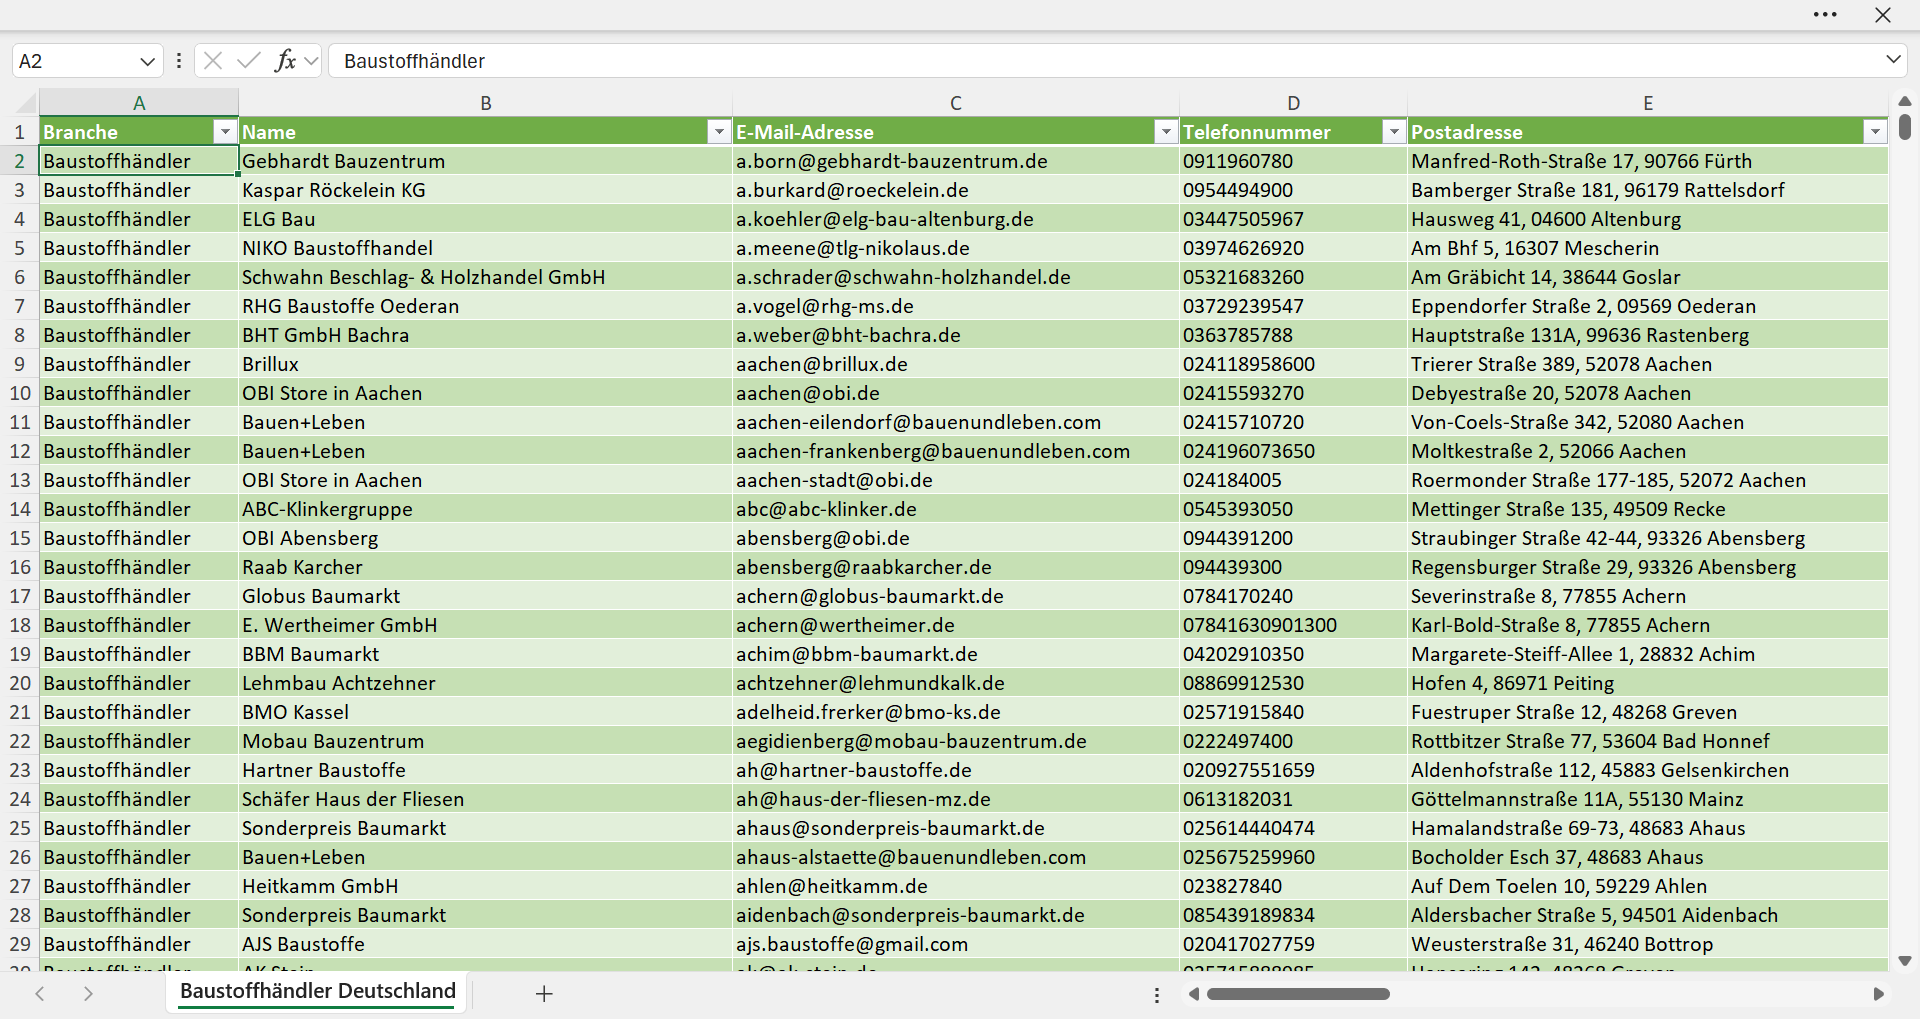
Task: Select cell Kaspar Röckelein KG
Action: pyautogui.click(x=486, y=190)
